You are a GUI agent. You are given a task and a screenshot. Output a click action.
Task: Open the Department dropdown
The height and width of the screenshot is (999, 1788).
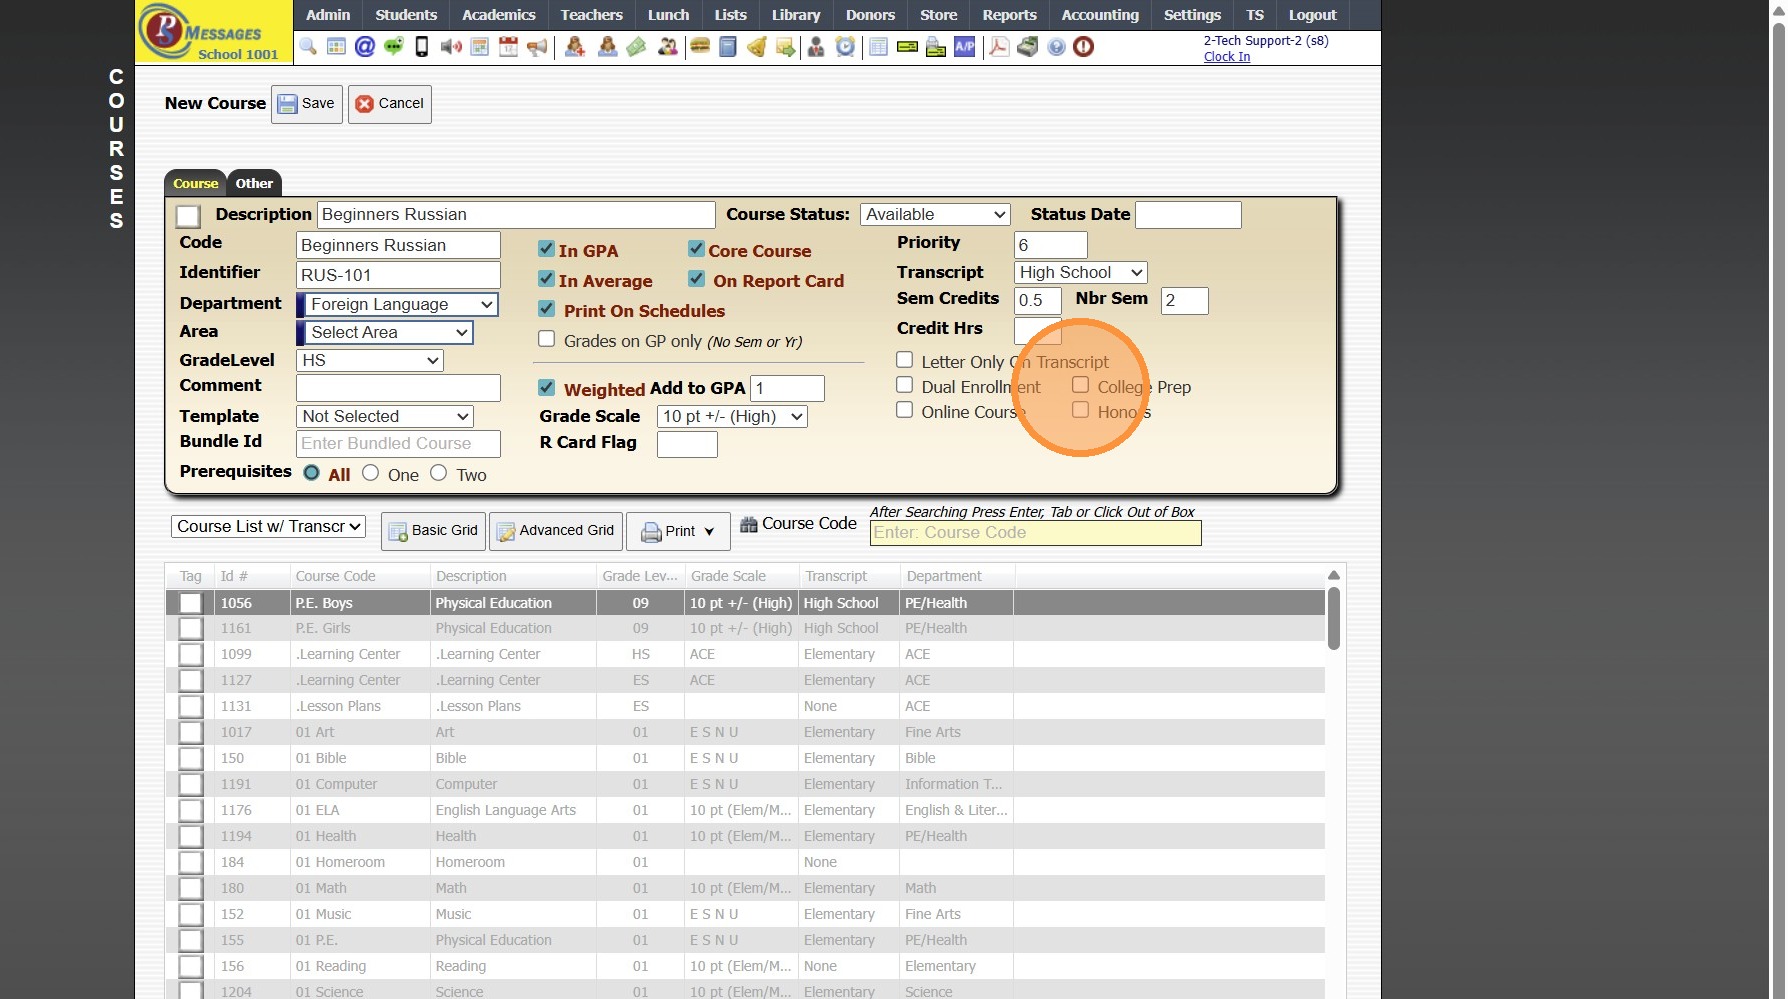click(x=400, y=304)
